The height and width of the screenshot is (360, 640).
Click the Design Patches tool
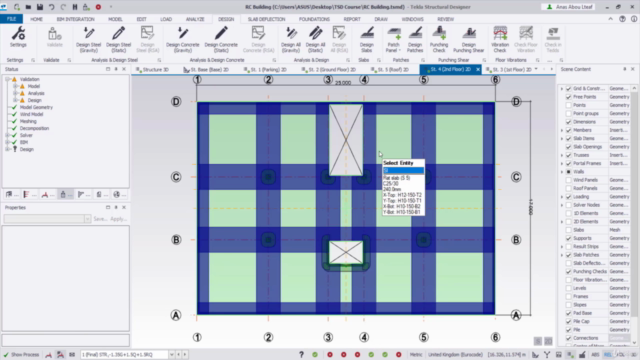415,40
